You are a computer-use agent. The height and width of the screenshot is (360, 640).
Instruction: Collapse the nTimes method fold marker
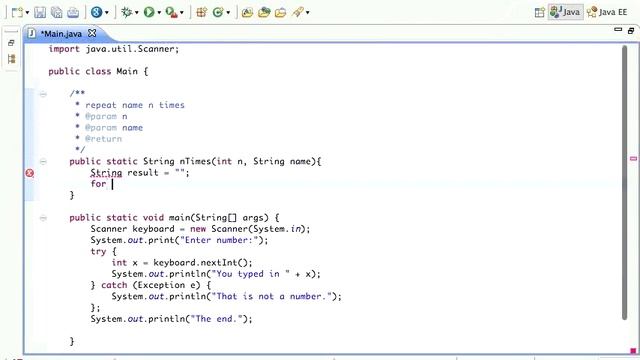click(x=43, y=162)
